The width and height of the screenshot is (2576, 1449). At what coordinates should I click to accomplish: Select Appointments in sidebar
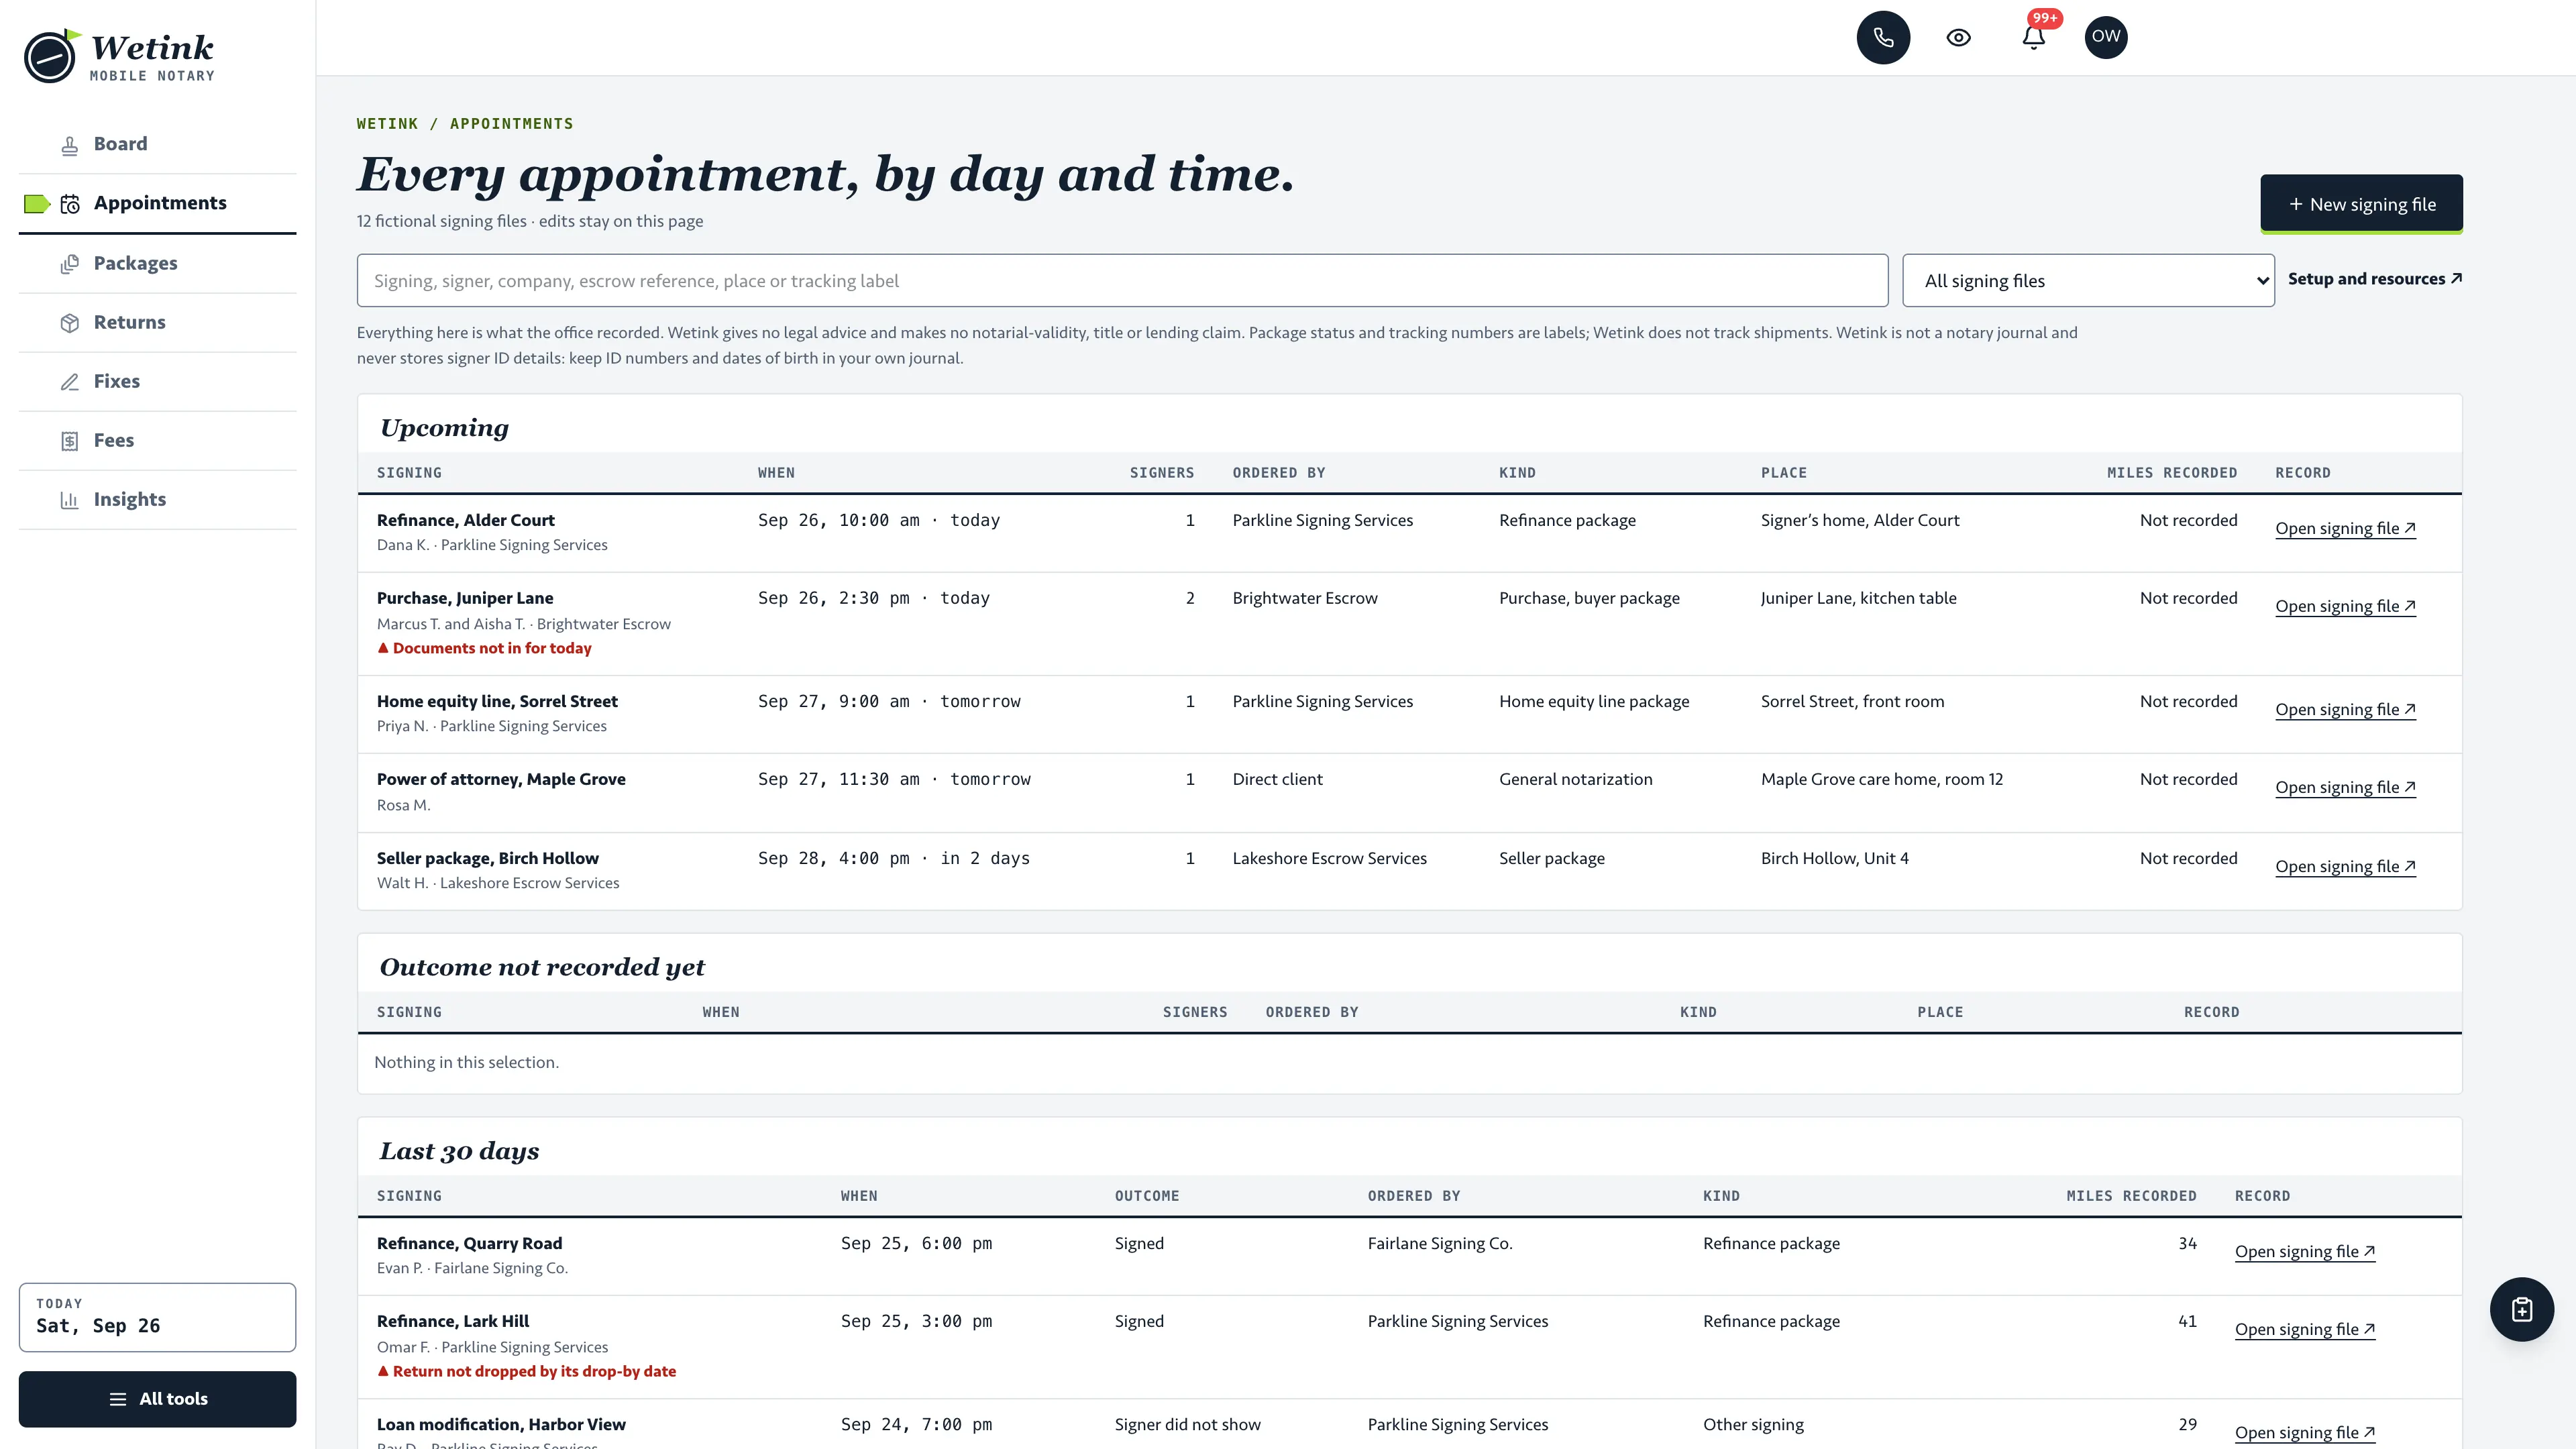(157, 203)
